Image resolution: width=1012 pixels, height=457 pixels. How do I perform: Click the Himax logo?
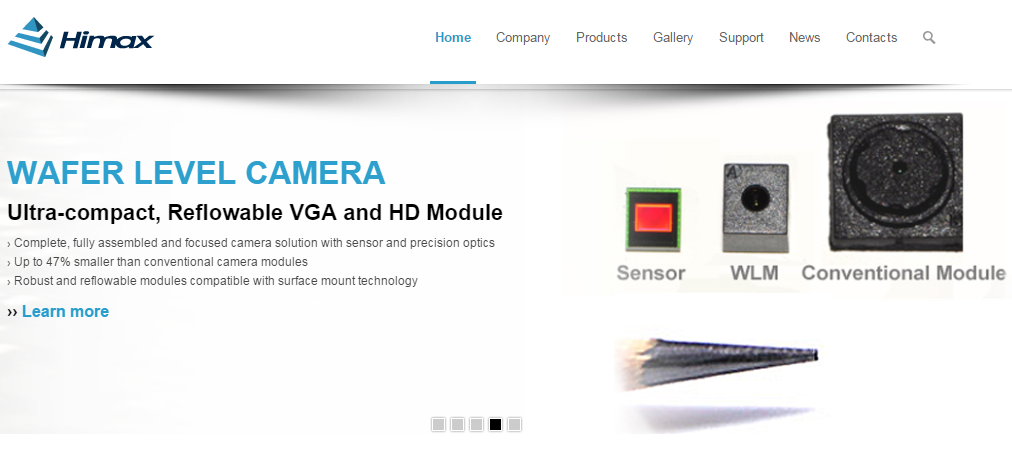[80, 37]
